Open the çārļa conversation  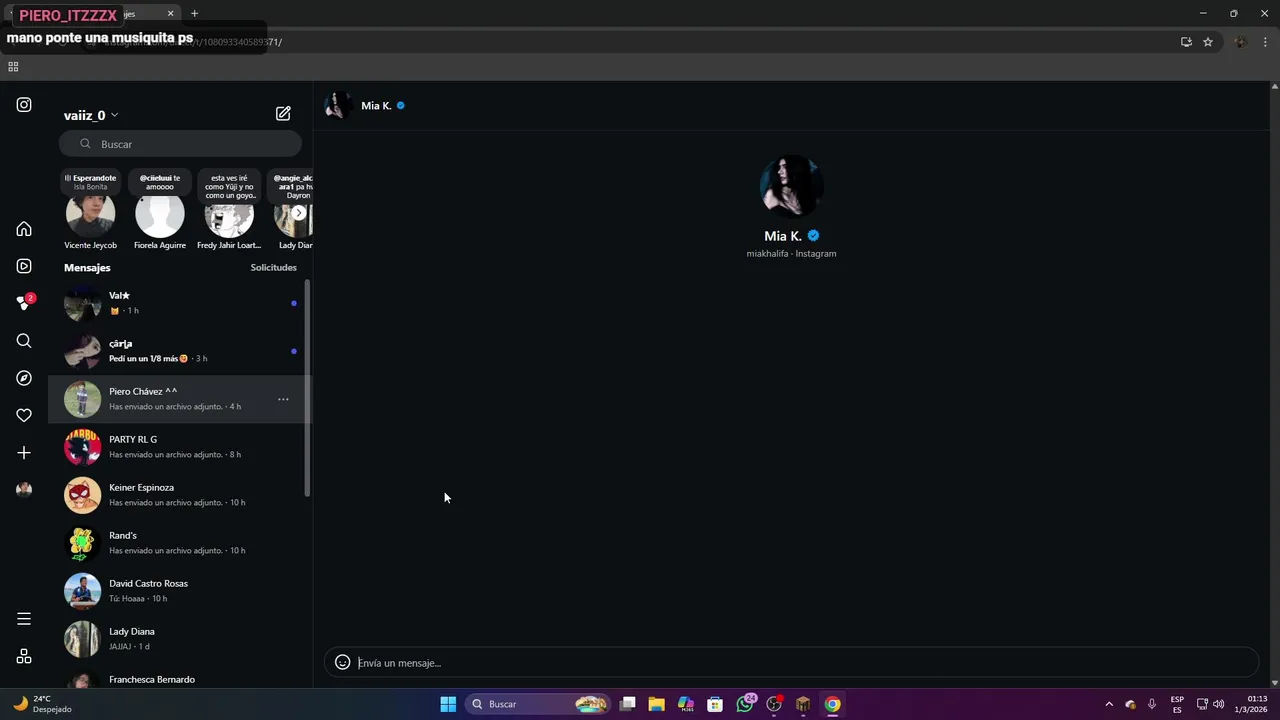pos(180,351)
